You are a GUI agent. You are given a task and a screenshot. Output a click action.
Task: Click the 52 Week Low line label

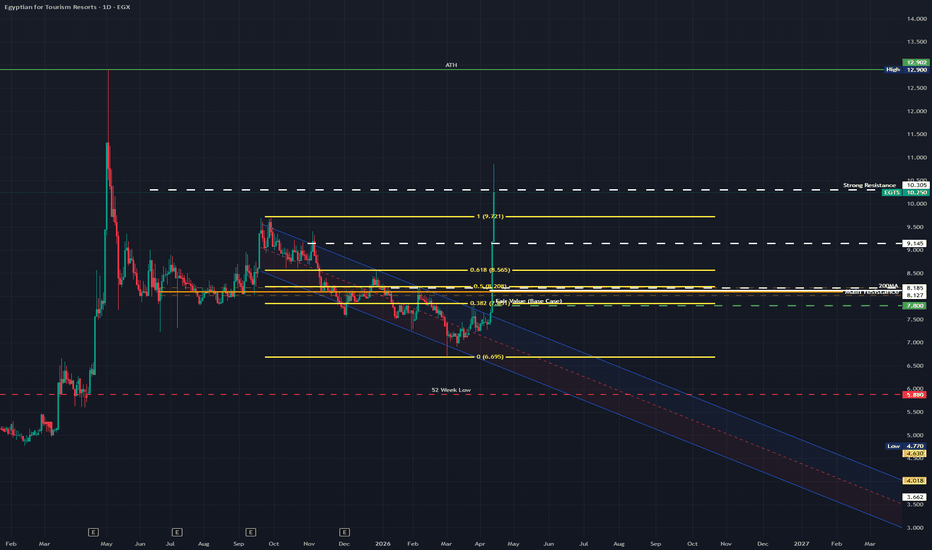click(x=450, y=390)
